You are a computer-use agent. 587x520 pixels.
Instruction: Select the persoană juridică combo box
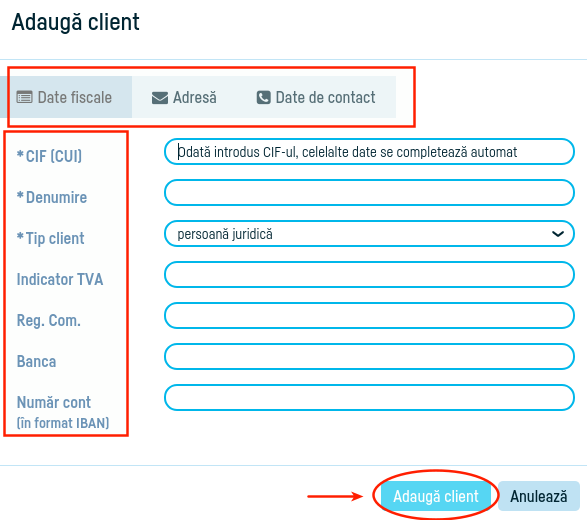pyautogui.click(x=369, y=234)
